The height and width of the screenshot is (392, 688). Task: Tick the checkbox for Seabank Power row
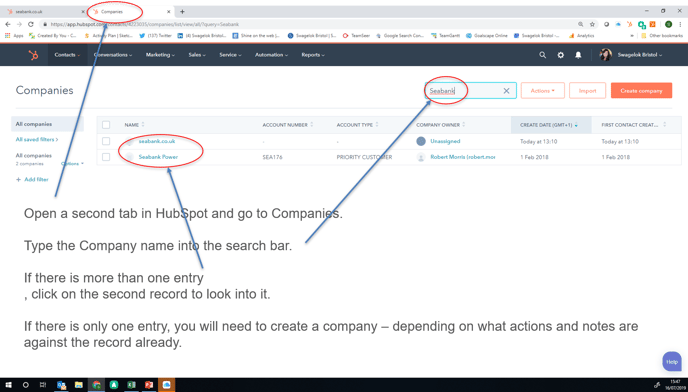click(x=106, y=157)
